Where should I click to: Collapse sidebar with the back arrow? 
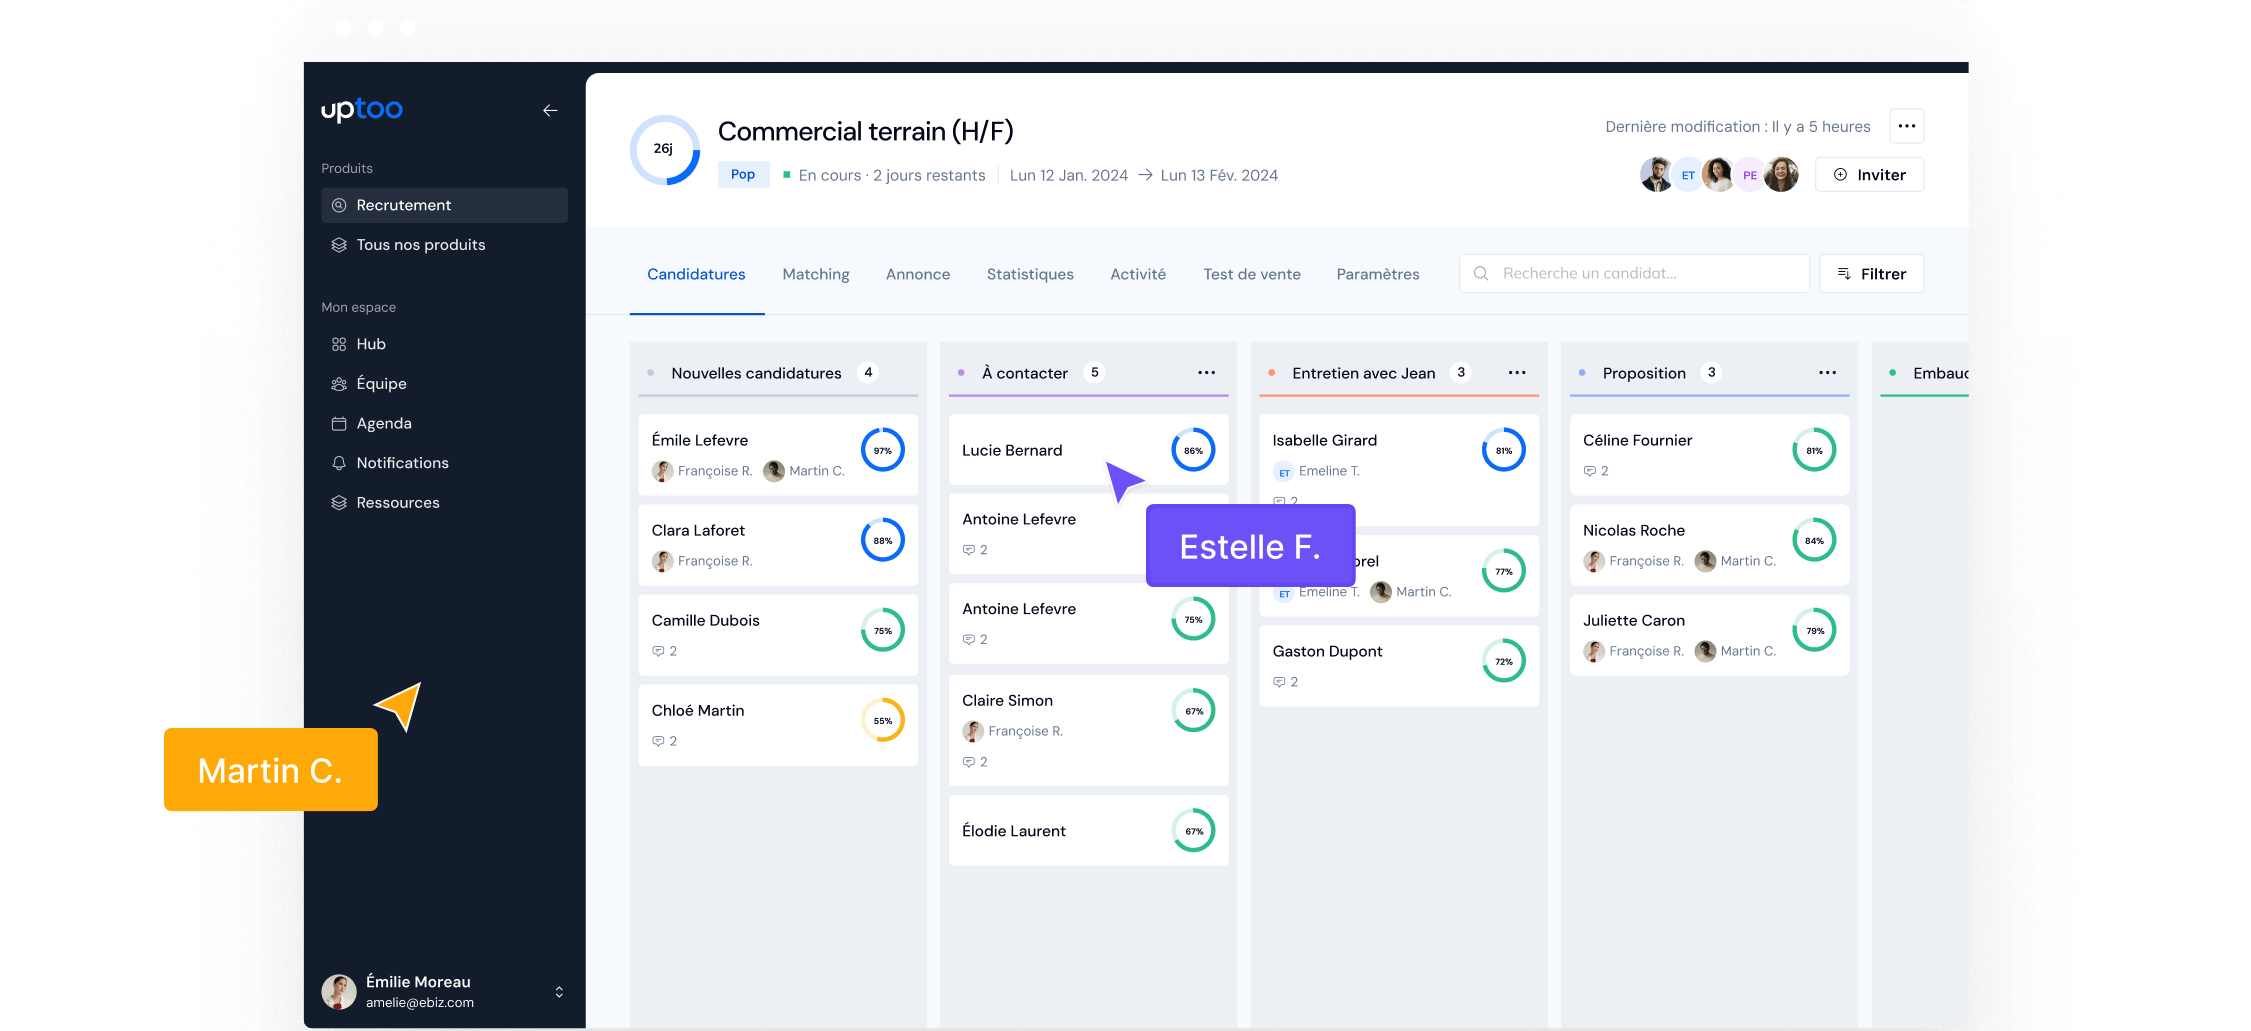tap(550, 110)
